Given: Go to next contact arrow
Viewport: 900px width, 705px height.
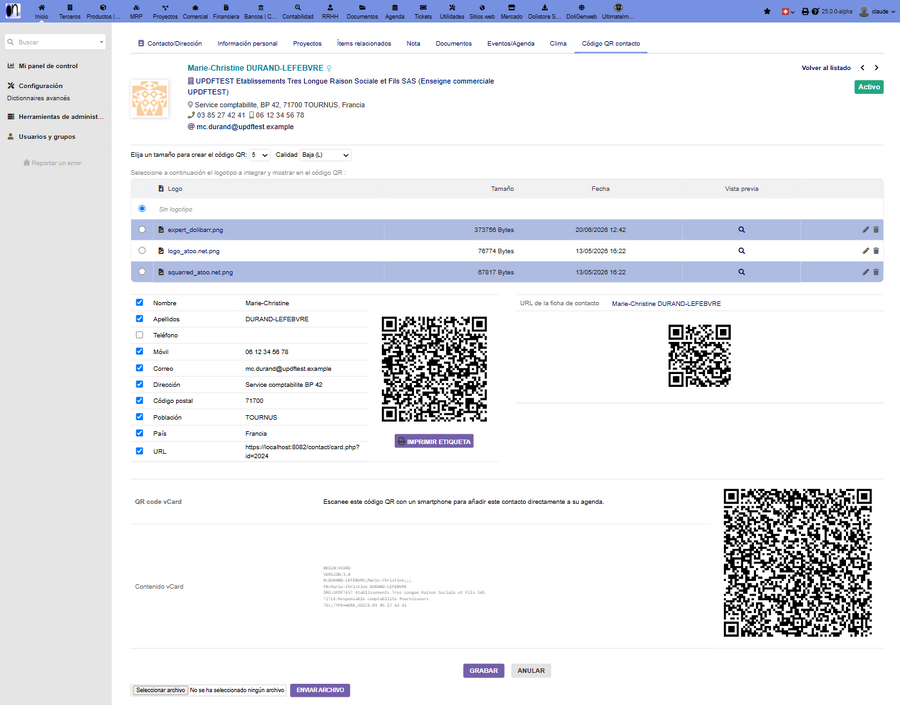Looking at the screenshot, I should pyautogui.click(x=876, y=68).
